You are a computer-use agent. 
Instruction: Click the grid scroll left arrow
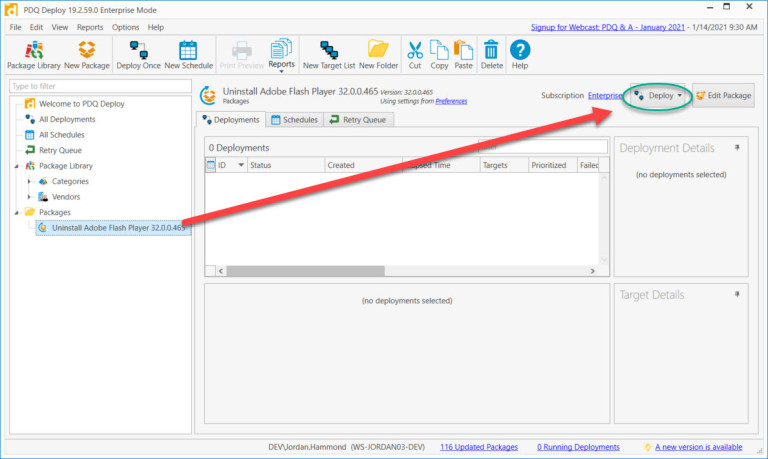click(x=221, y=271)
